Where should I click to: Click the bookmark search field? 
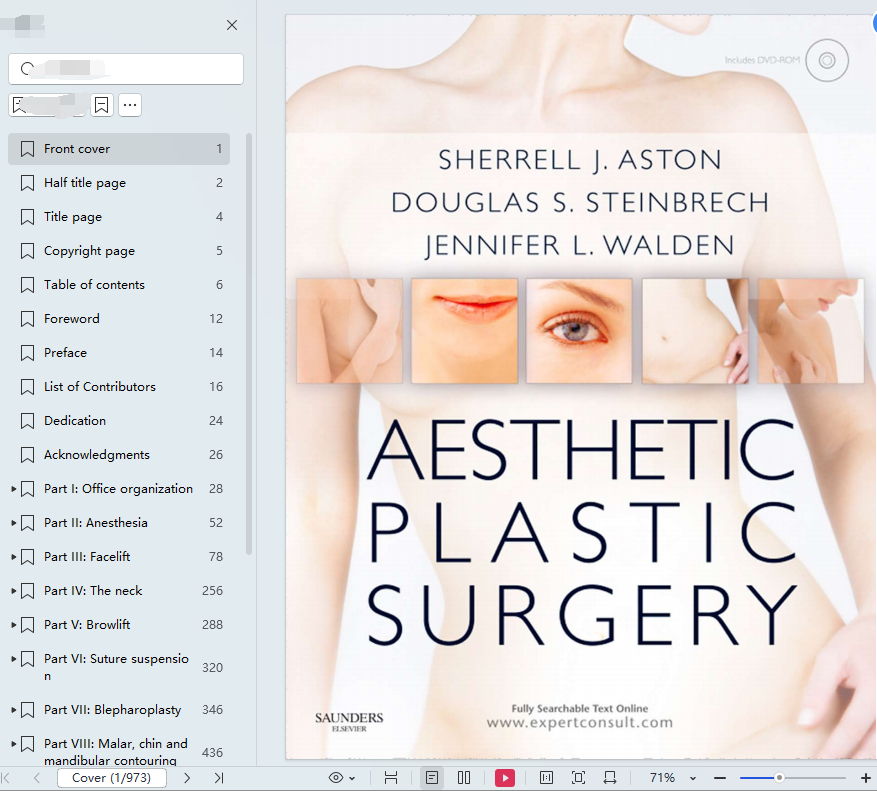click(x=126, y=69)
